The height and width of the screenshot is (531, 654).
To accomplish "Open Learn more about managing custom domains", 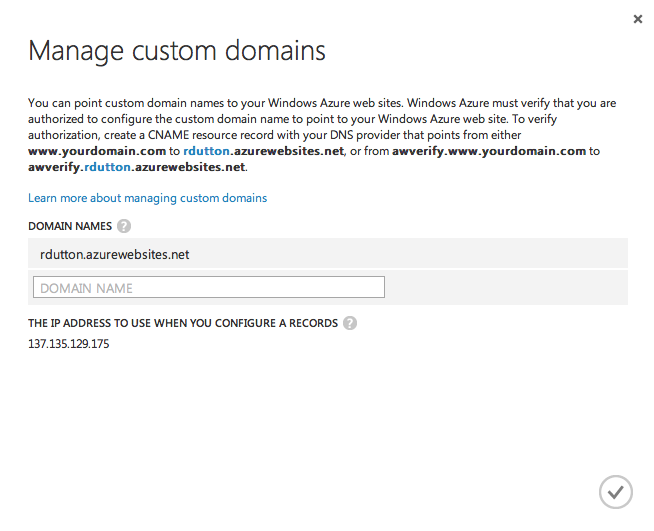I will pyautogui.click(x=147, y=198).
